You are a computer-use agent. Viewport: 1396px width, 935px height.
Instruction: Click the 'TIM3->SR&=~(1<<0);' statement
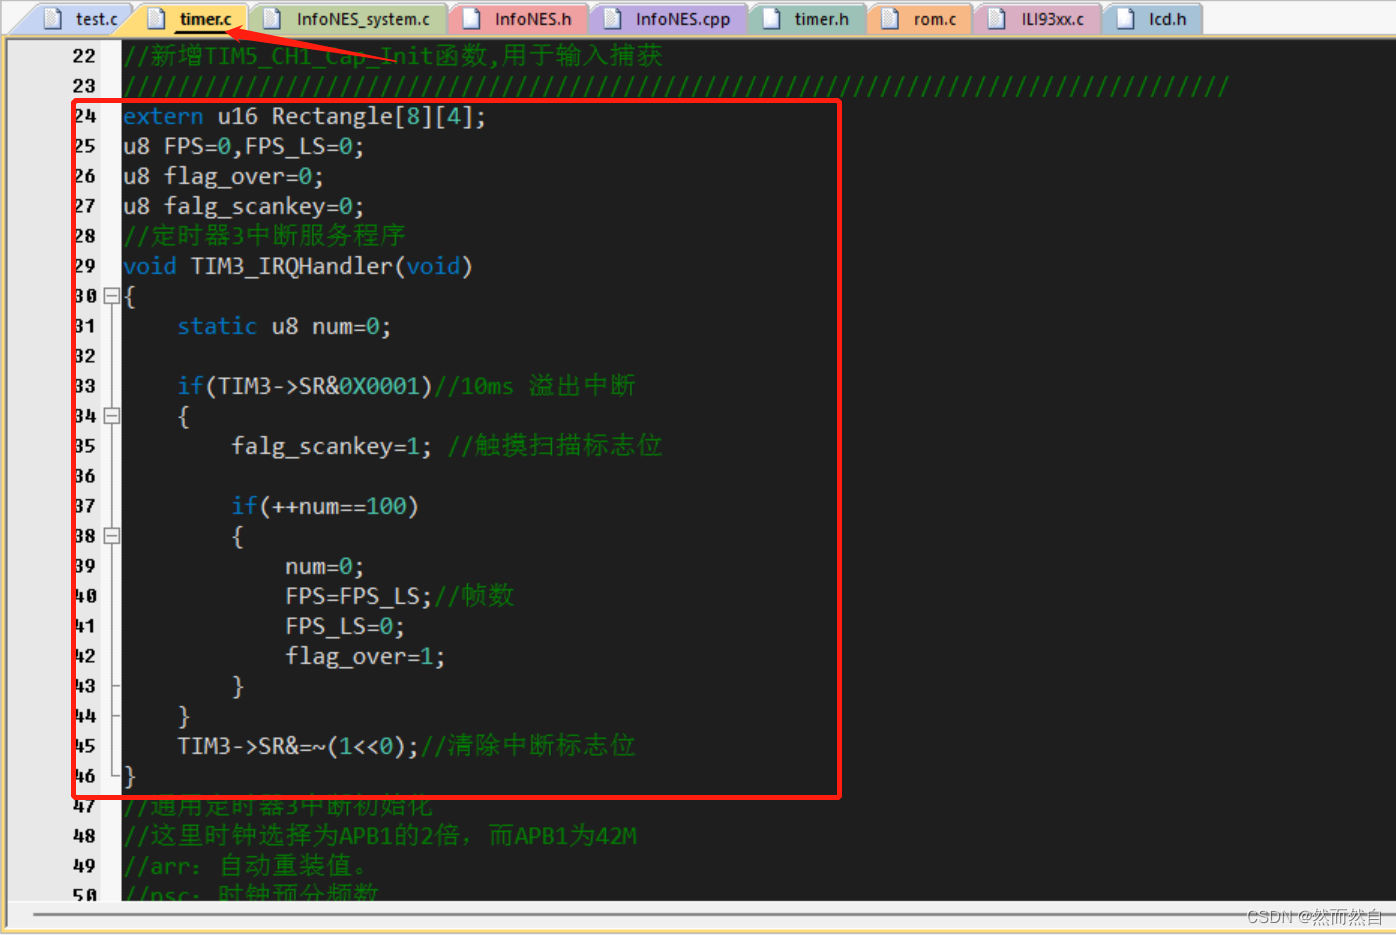(298, 746)
